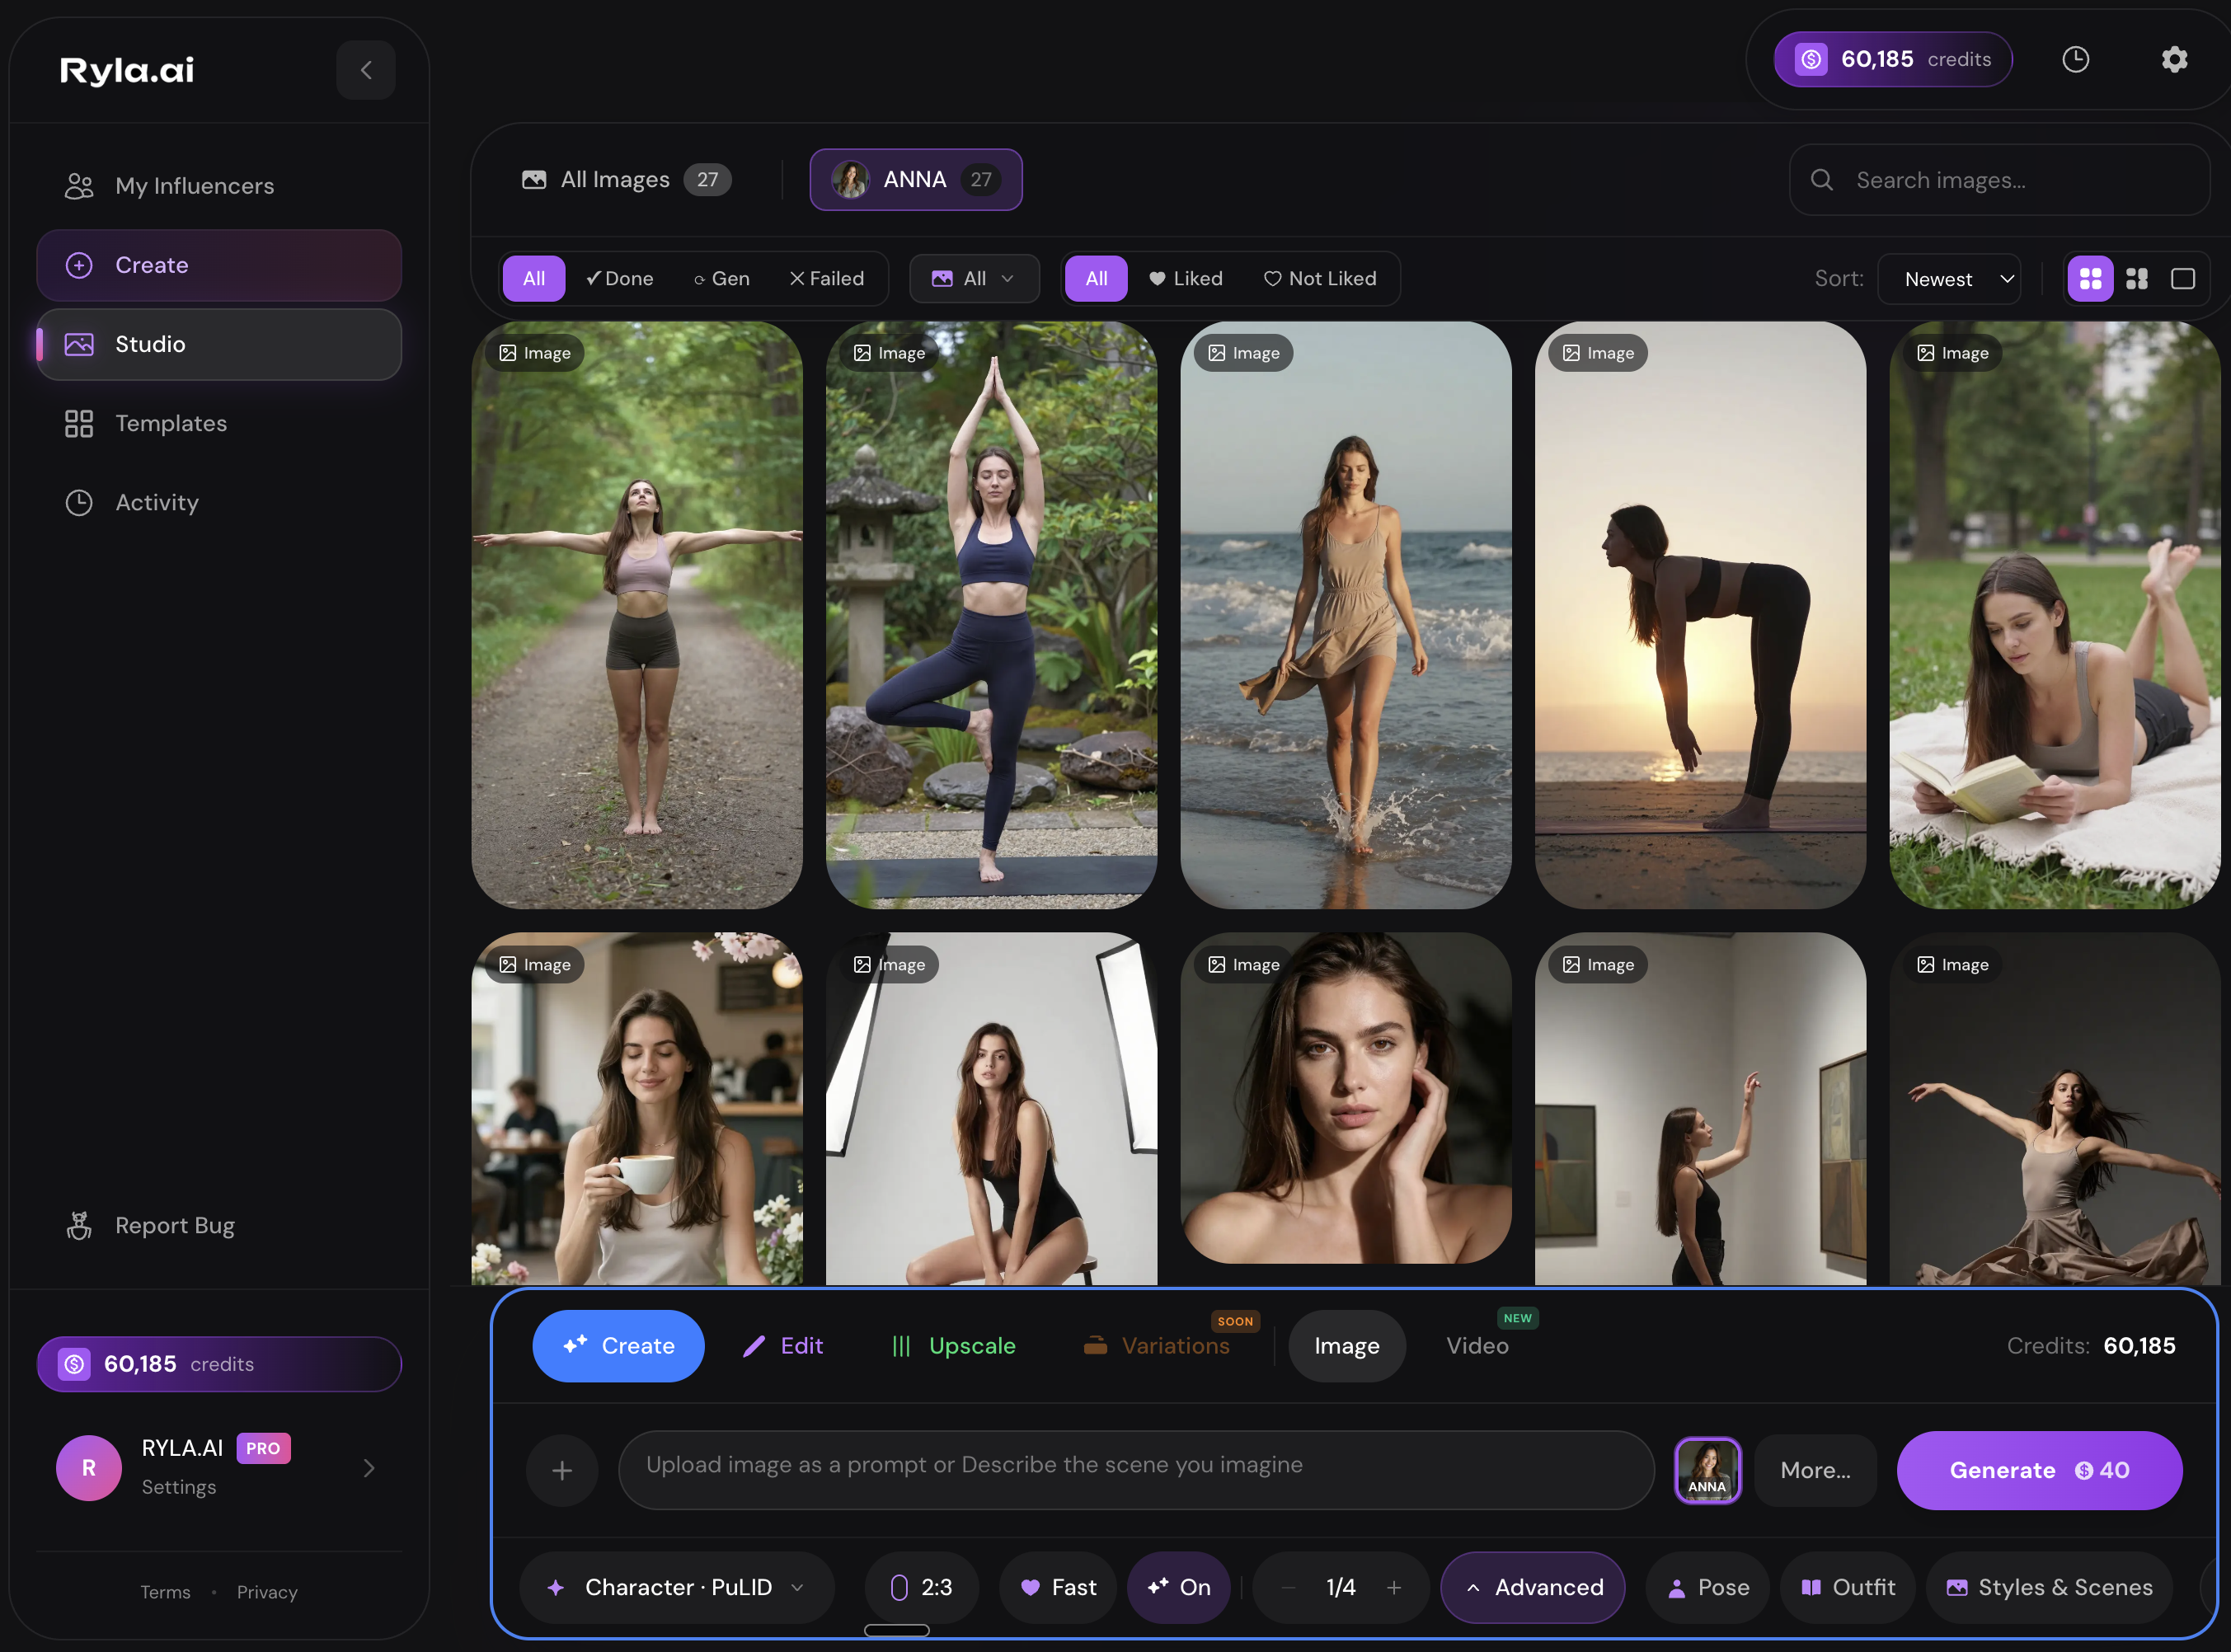
Task: Open the More... options
Action: pos(1815,1470)
